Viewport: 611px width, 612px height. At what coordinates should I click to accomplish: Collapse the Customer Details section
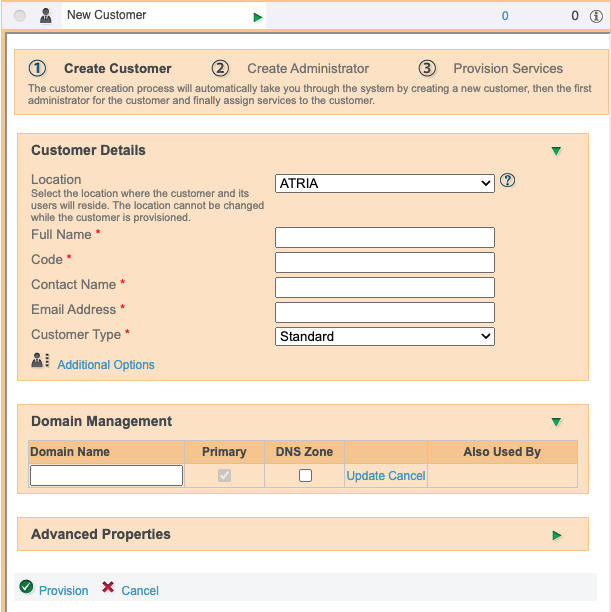pyautogui.click(x=556, y=151)
